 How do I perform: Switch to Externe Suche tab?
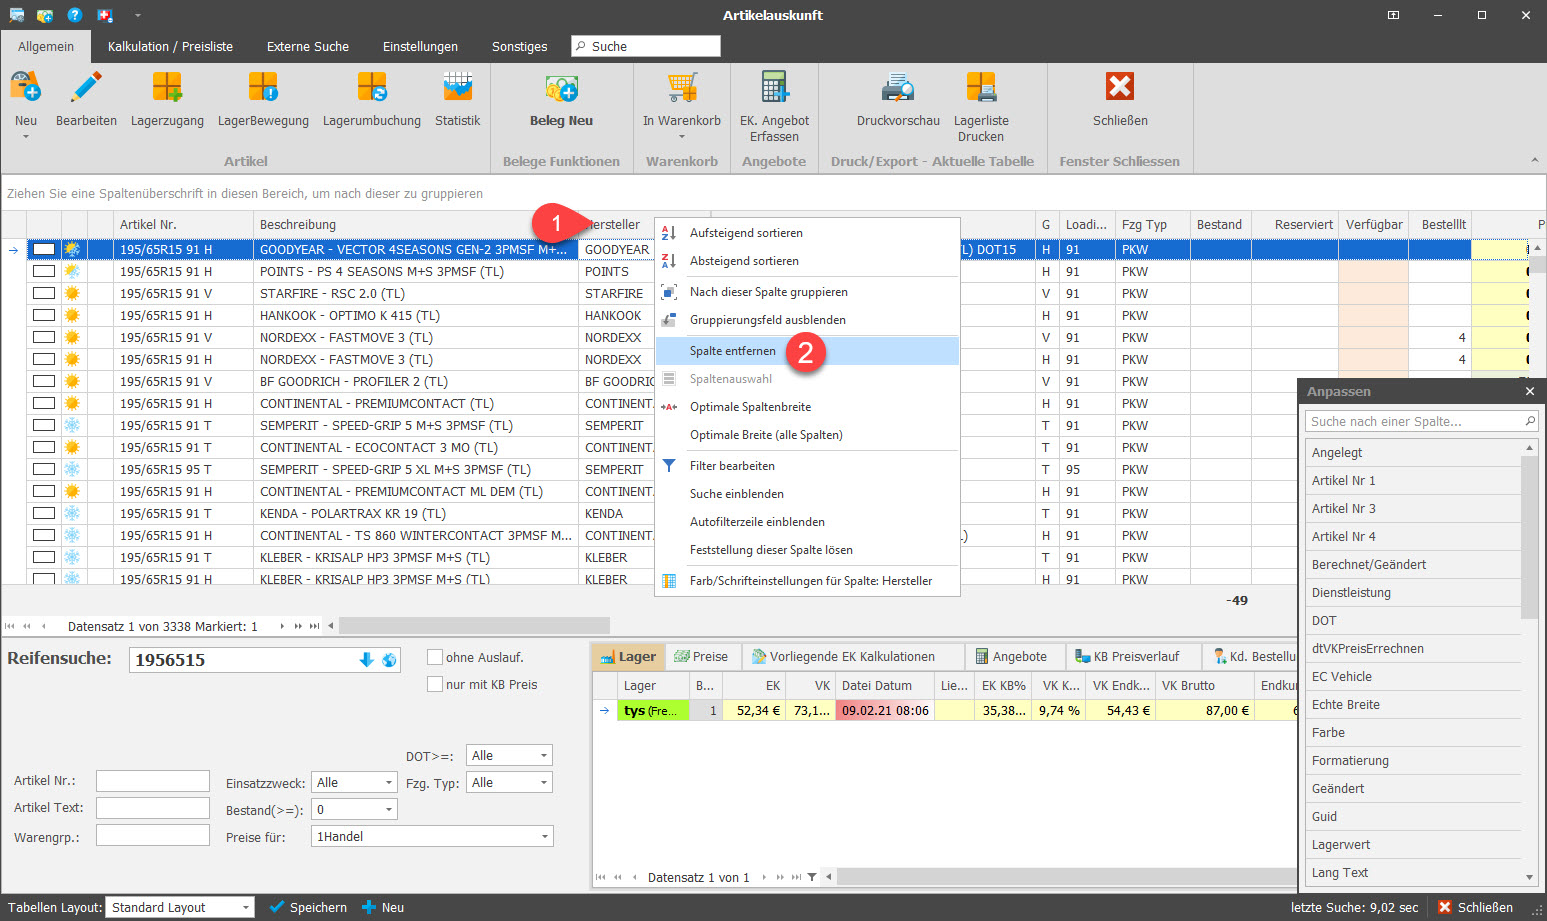[x=308, y=46]
